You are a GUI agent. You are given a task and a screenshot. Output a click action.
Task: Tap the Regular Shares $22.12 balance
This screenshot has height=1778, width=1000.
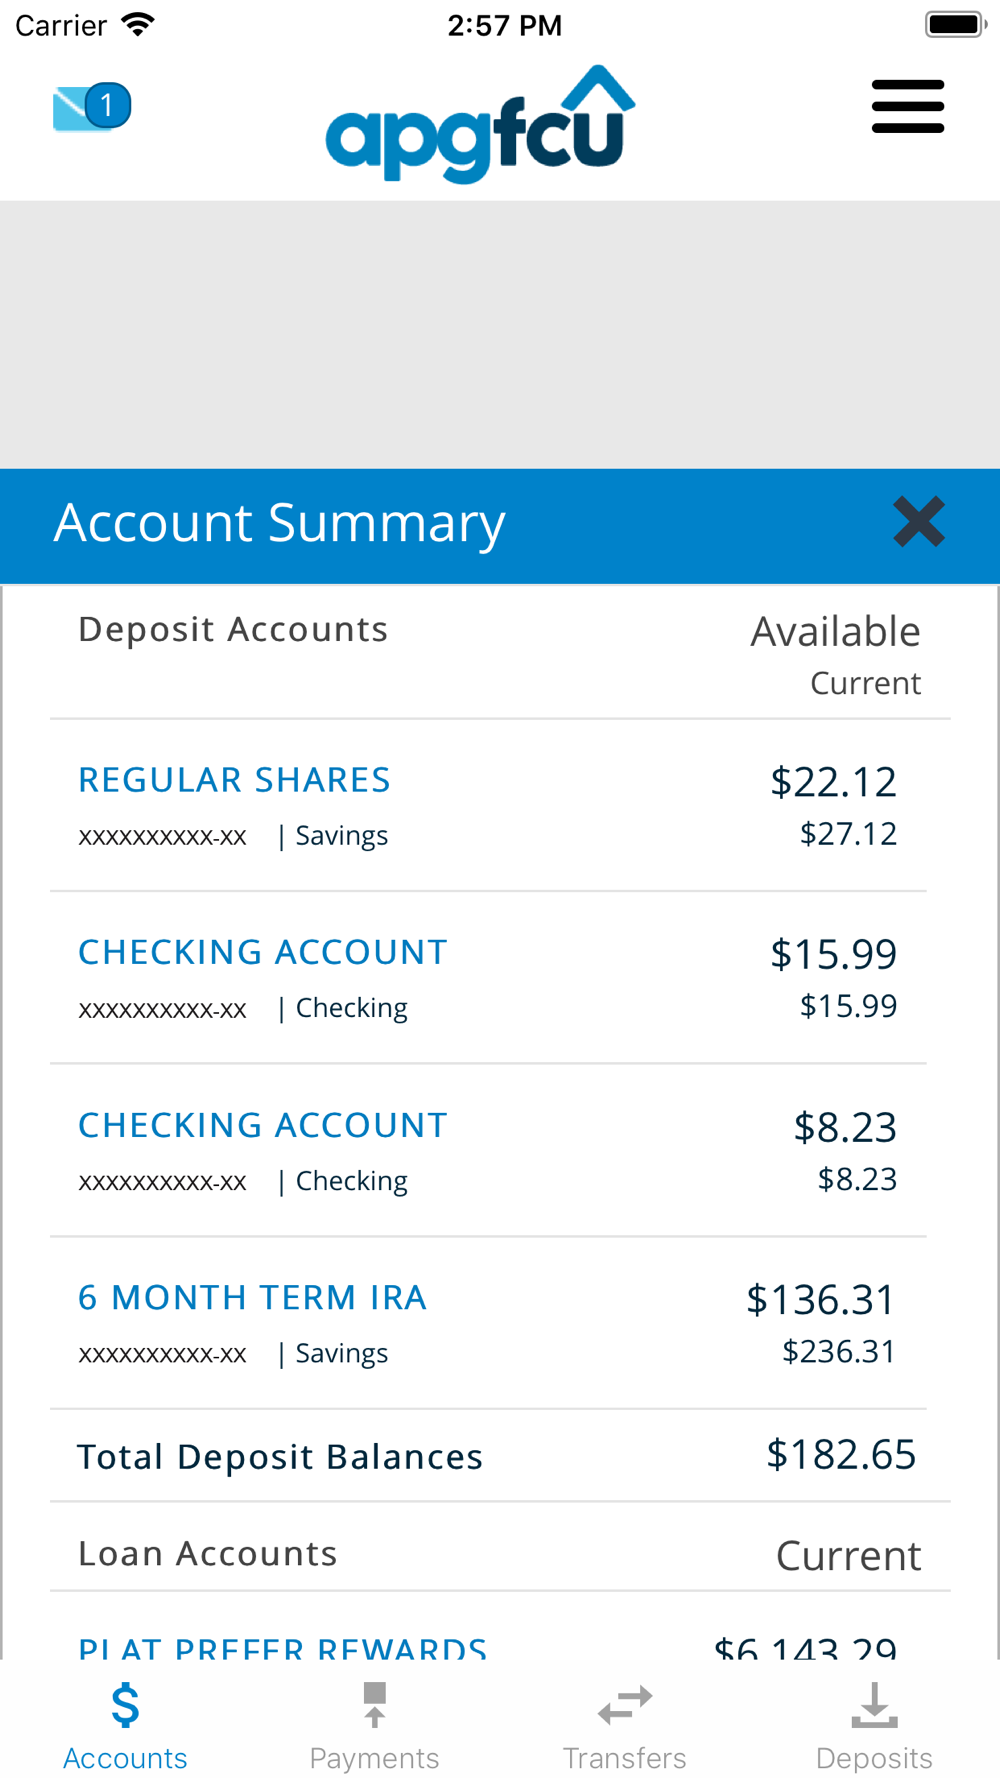click(x=834, y=782)
